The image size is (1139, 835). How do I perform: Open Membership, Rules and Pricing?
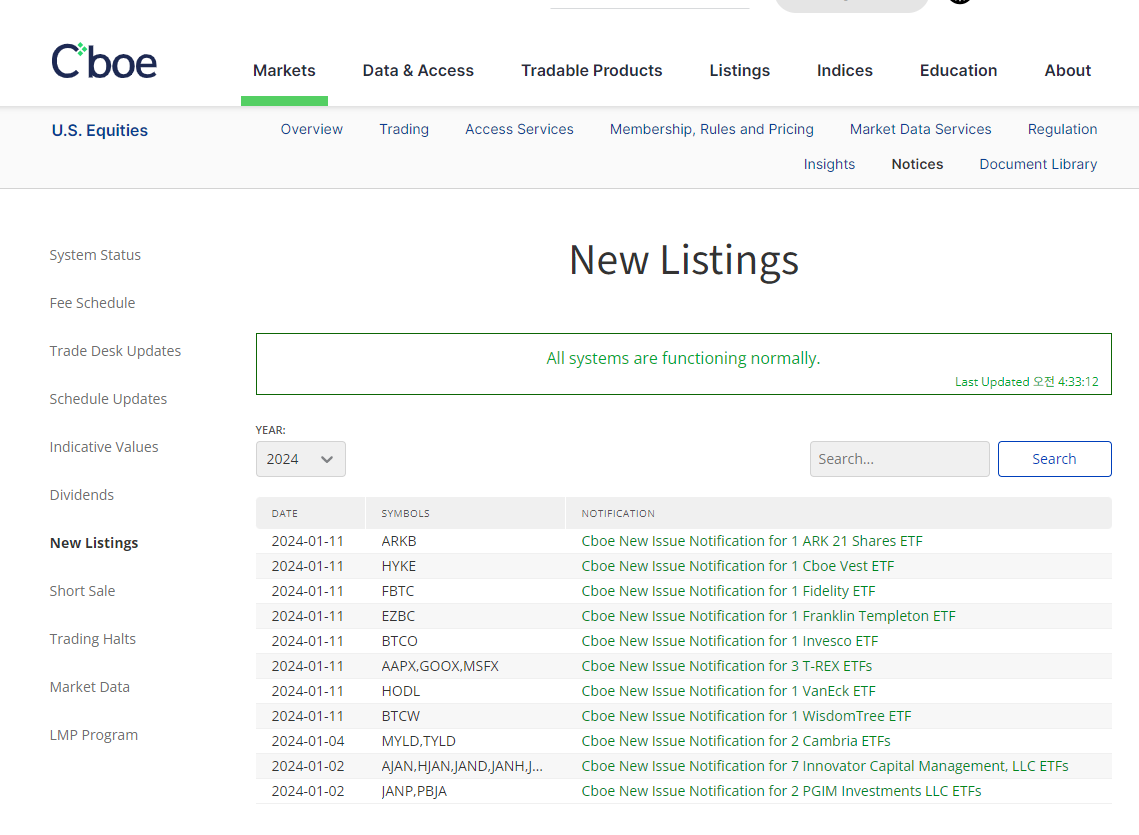(x=711, y=129)
